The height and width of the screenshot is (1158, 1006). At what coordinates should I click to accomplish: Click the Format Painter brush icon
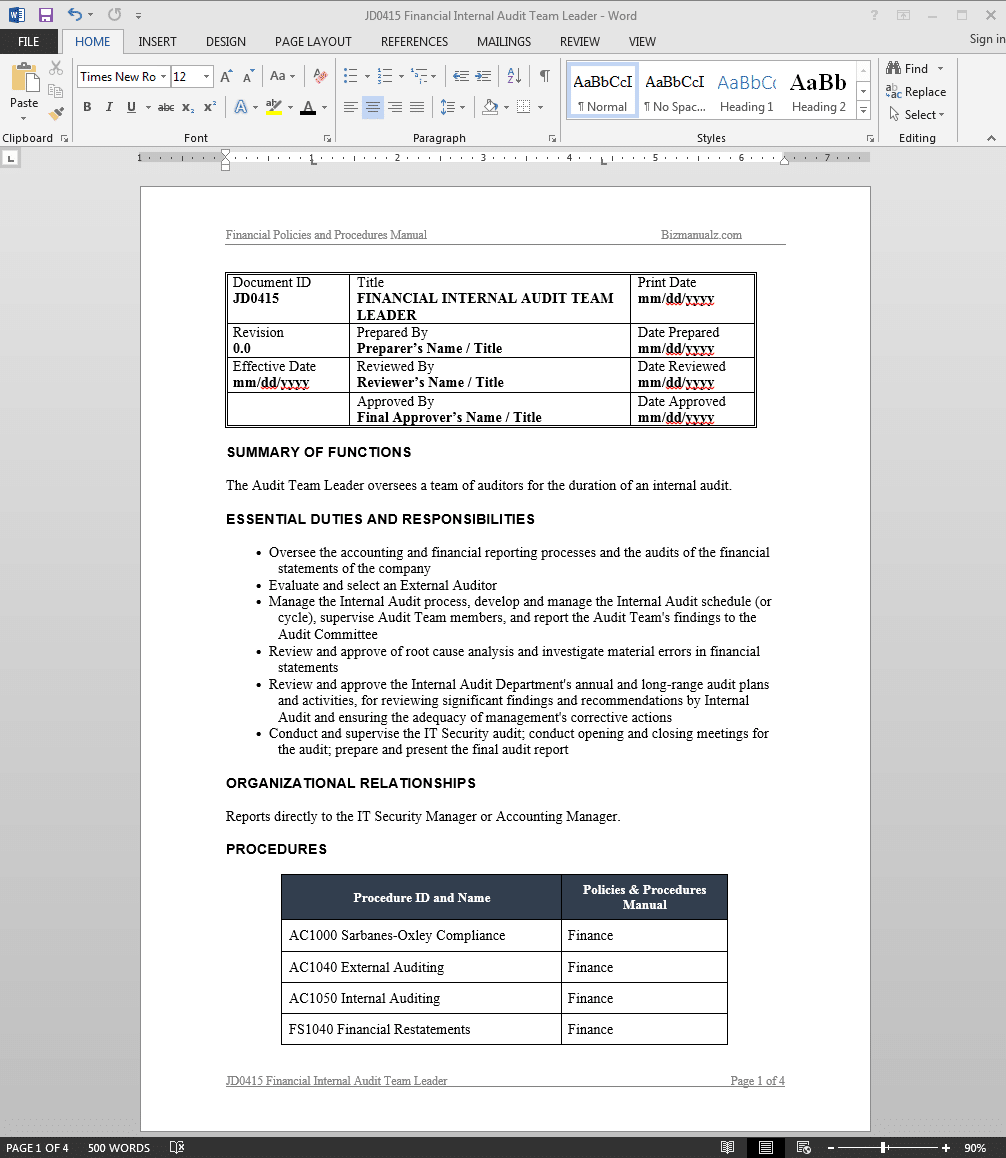coord(56,114)
